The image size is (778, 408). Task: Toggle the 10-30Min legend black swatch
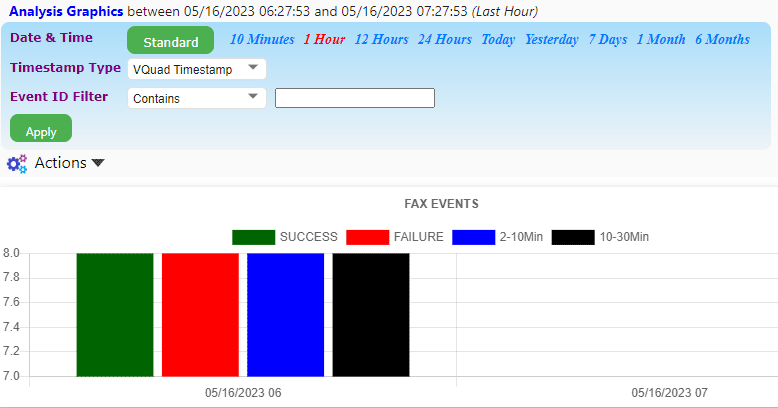click(x=573, y=237)
